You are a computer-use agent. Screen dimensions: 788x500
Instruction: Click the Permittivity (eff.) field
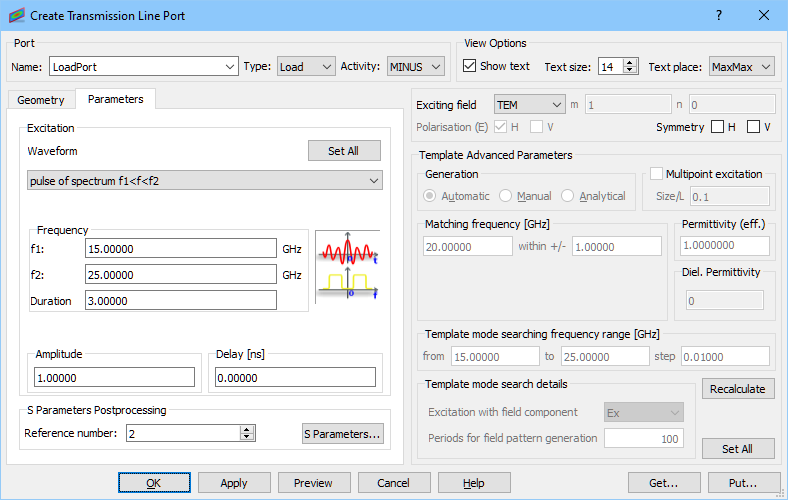point(725,245)
